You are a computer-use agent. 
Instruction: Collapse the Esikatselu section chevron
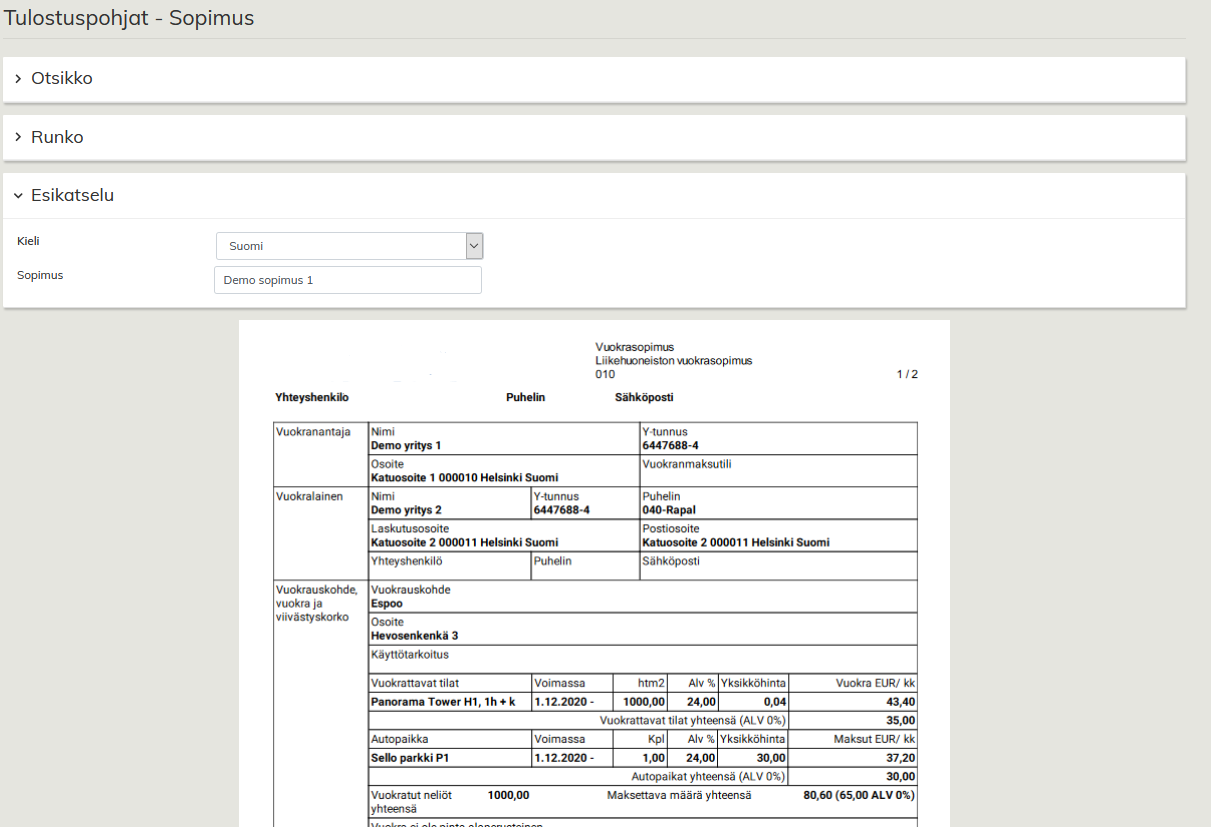click(x=18, y=196)
